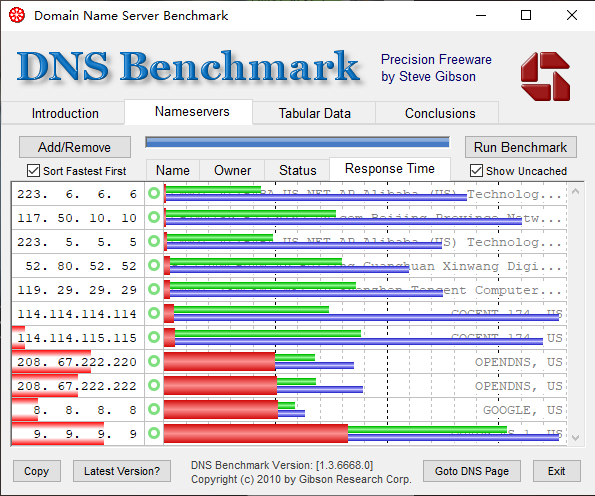
Task: Open the Introduction tab
Action: [x=65, y=113]
